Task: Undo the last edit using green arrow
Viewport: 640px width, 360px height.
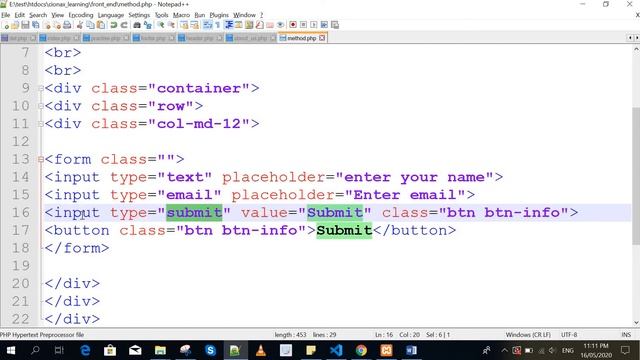Action: tap(113, 25)
